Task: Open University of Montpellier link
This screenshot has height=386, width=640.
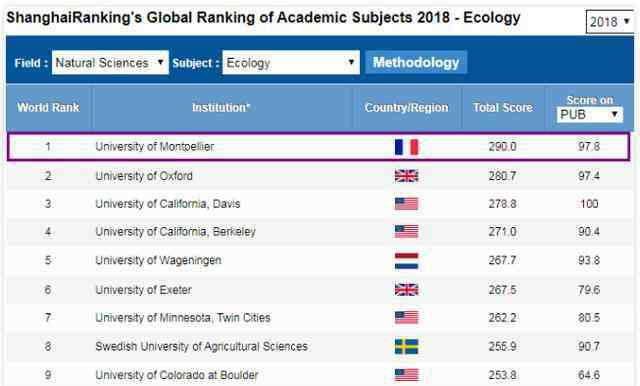Action: (155, 146)
